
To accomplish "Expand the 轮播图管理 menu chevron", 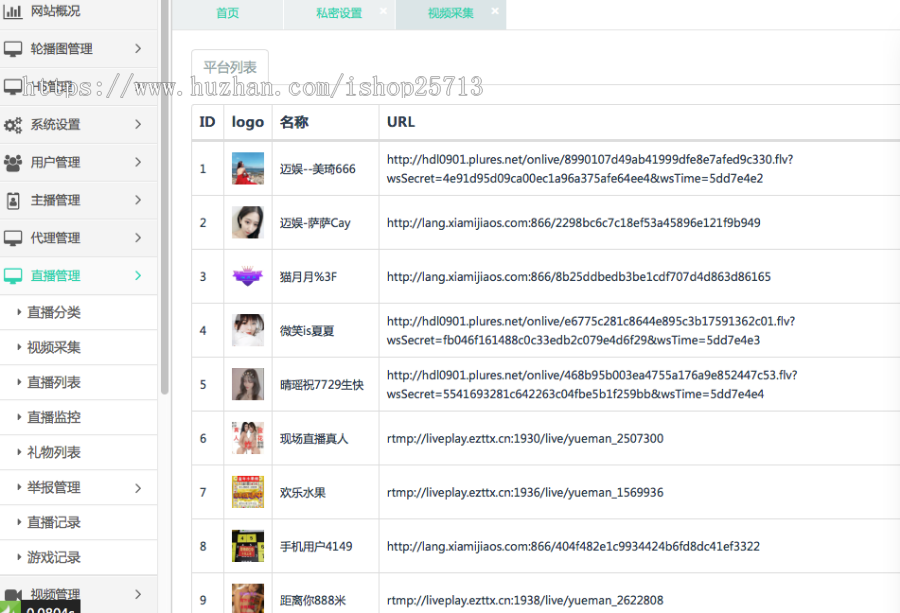I will pos(138,48).
